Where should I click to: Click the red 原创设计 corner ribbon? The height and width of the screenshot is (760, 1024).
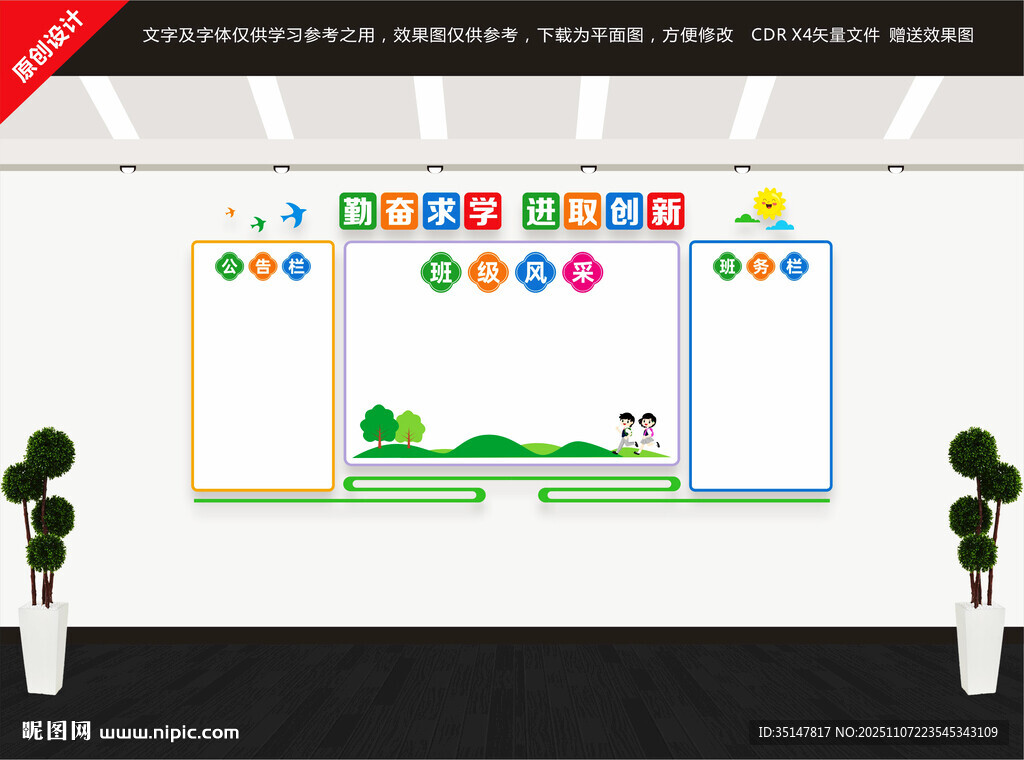point(49,46)
